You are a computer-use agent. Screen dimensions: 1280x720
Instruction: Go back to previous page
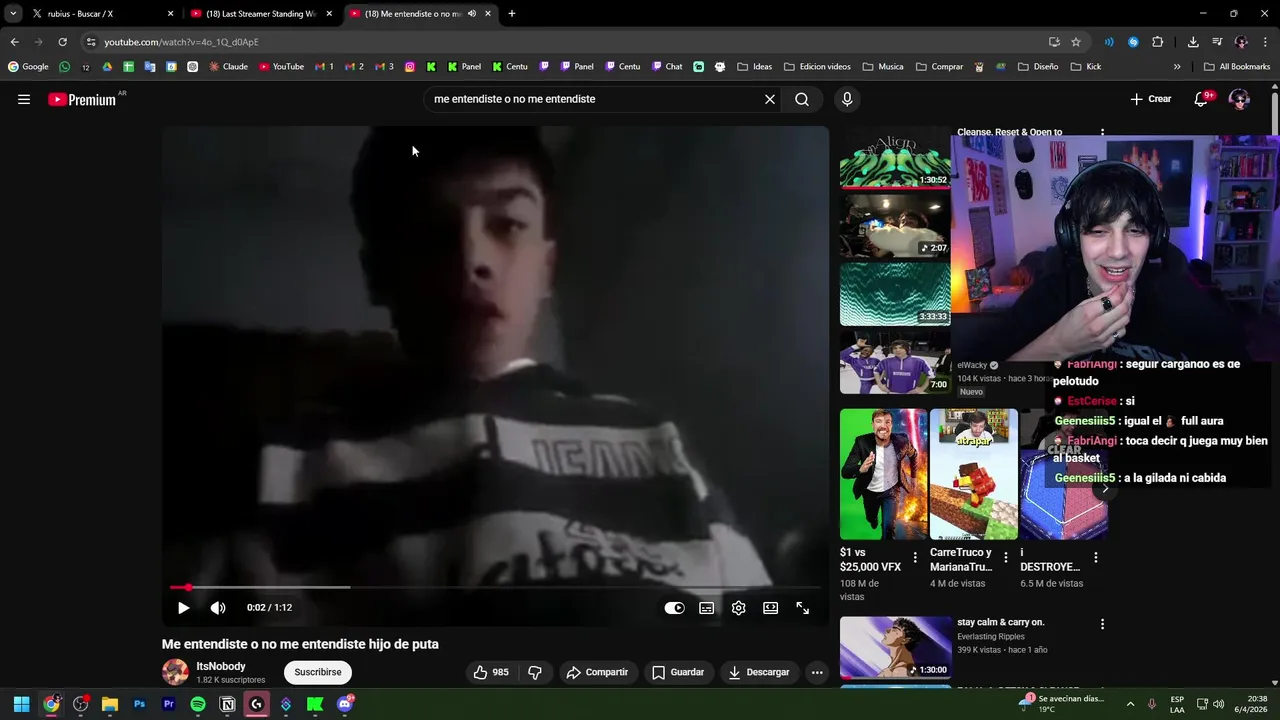(14, 42)
